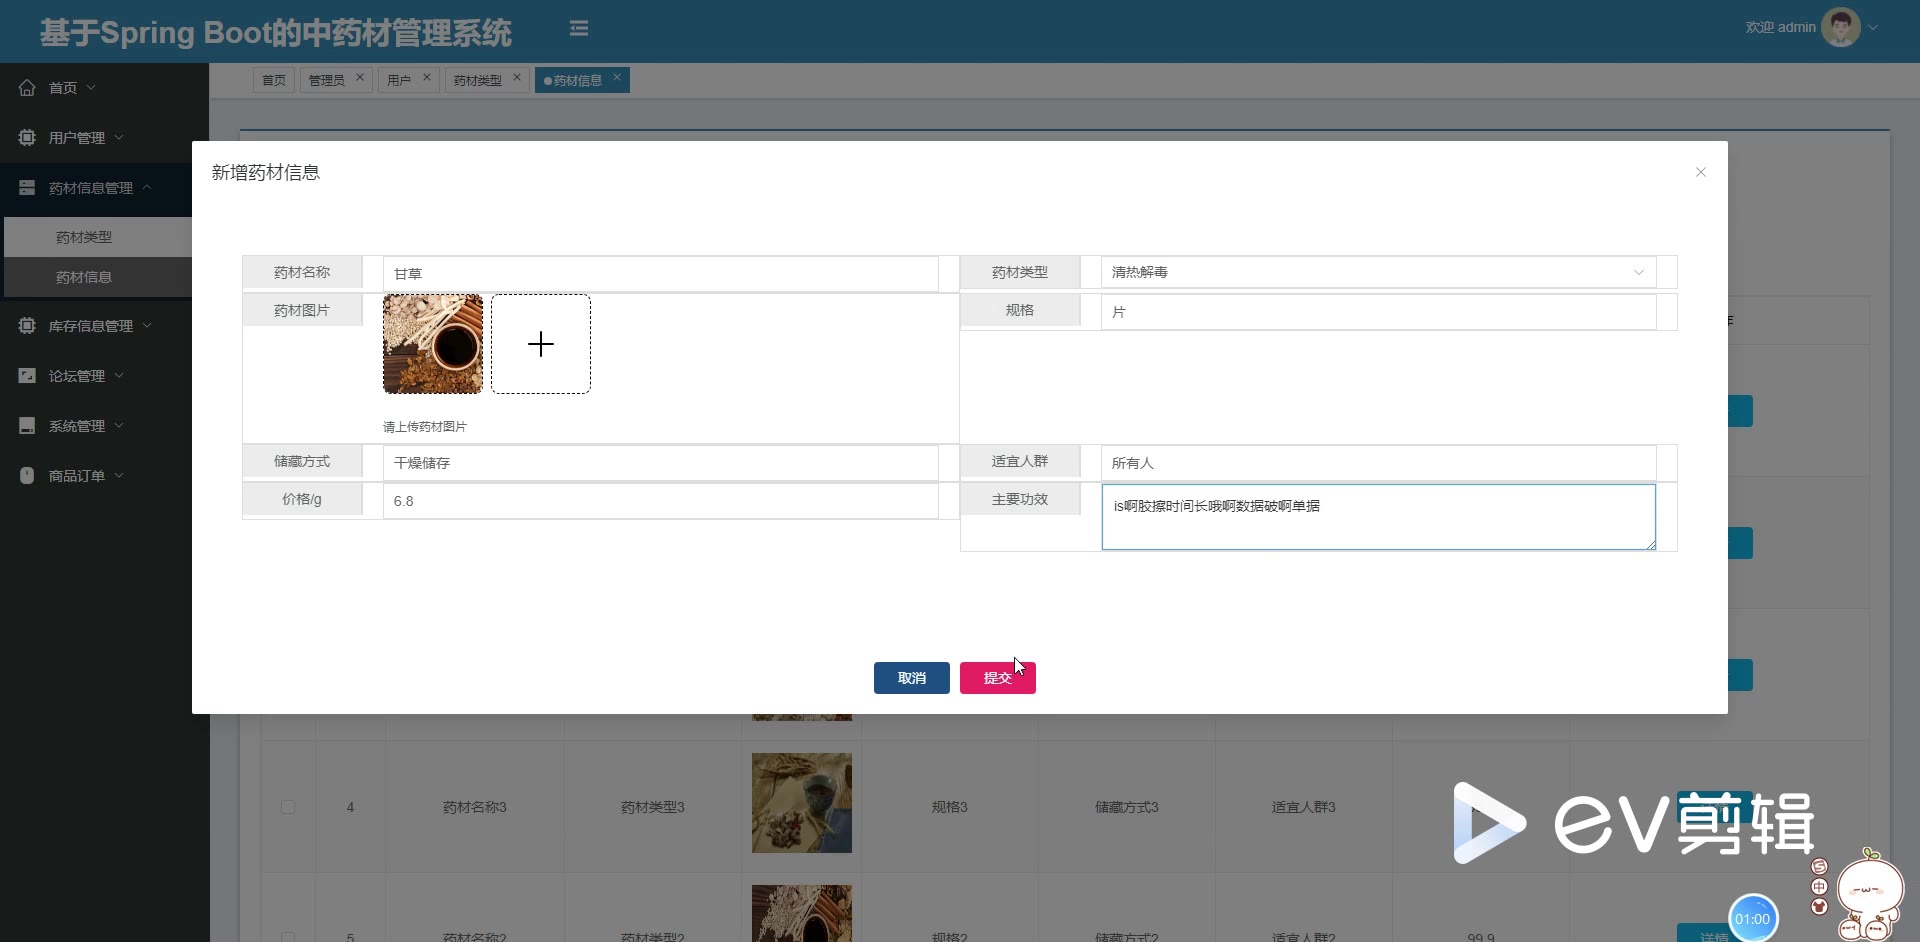Open the 药材类型 dropdown showing 清热解毒
Viewport: 1920px width, 942px height.
(1378, 272)
